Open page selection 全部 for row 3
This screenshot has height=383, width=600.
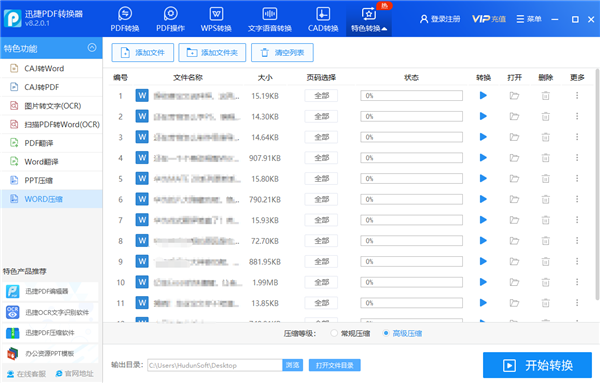tap(321, 137)
